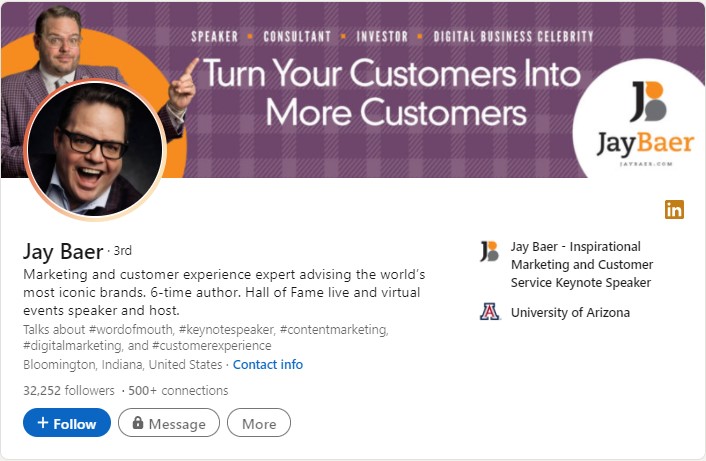This screenshot has height=461, width=706.
Task: Click the #customerexperience hashtag
Action: [x=212, y=346]
